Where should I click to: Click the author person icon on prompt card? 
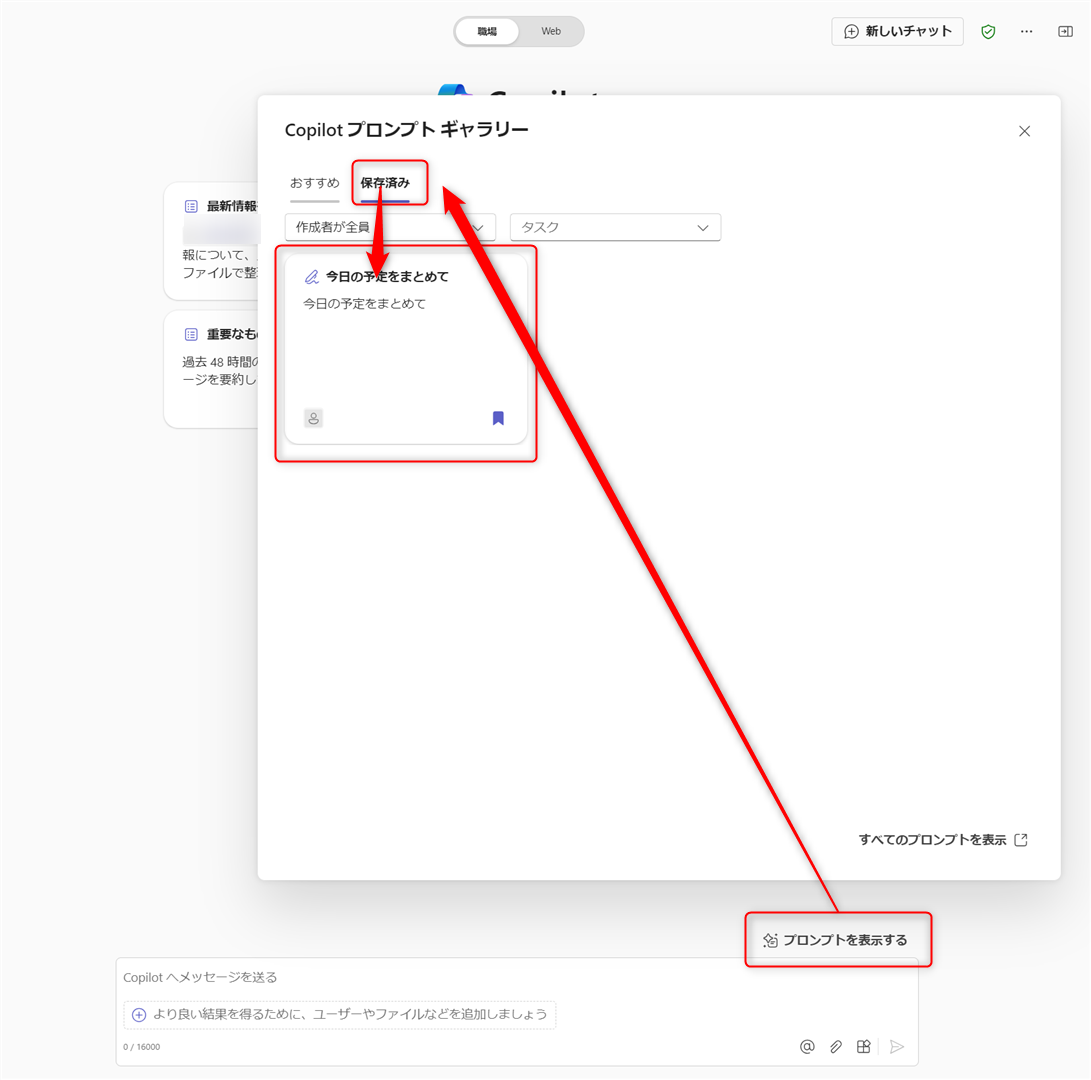[313, 418]
